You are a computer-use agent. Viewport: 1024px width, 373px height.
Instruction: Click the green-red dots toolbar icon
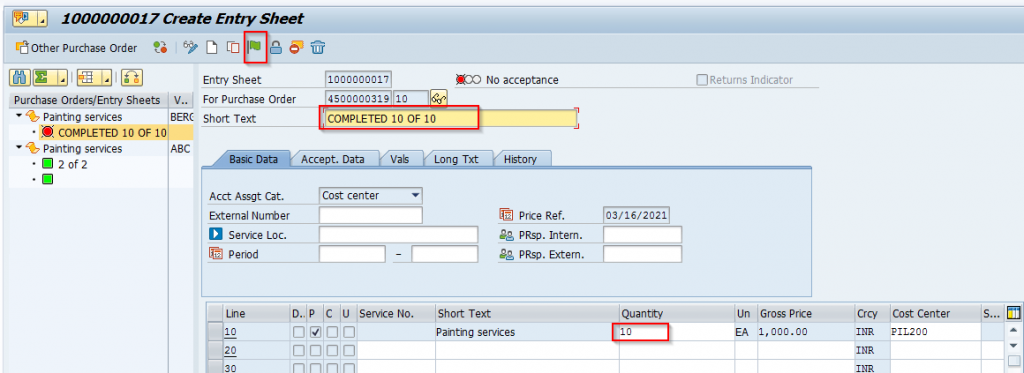coord(160,47)
